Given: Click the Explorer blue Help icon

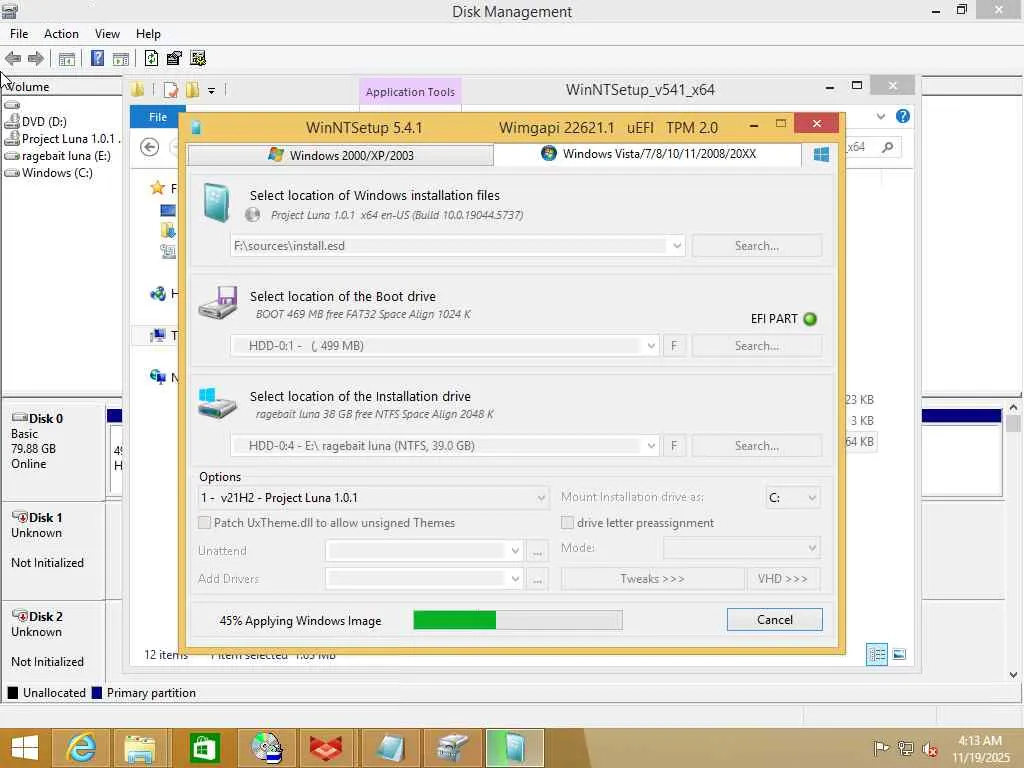Looking at the screenshot, I should pyautogui.click(x=903, y=116).
